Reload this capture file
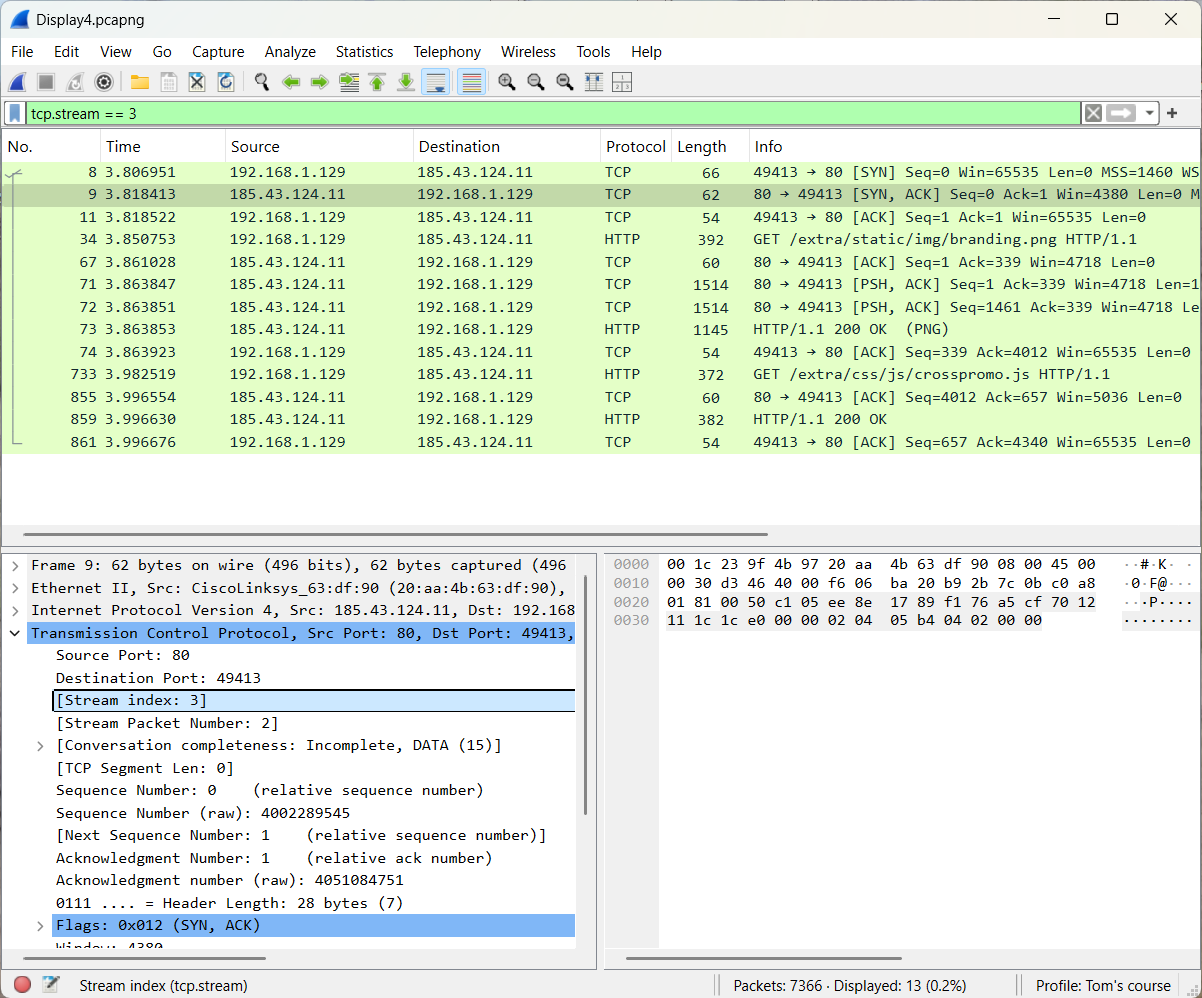This screenshot has height=998, width=1202. coord(226,82)
